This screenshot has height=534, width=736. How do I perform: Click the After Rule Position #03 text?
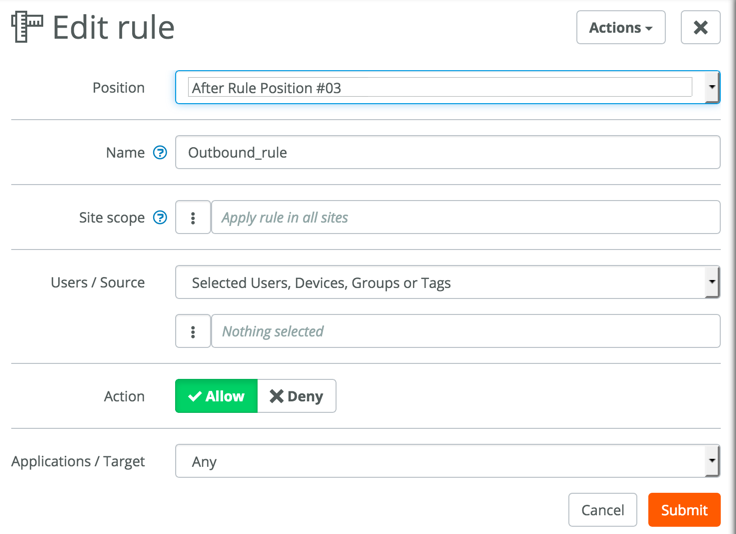click(266, 88)
